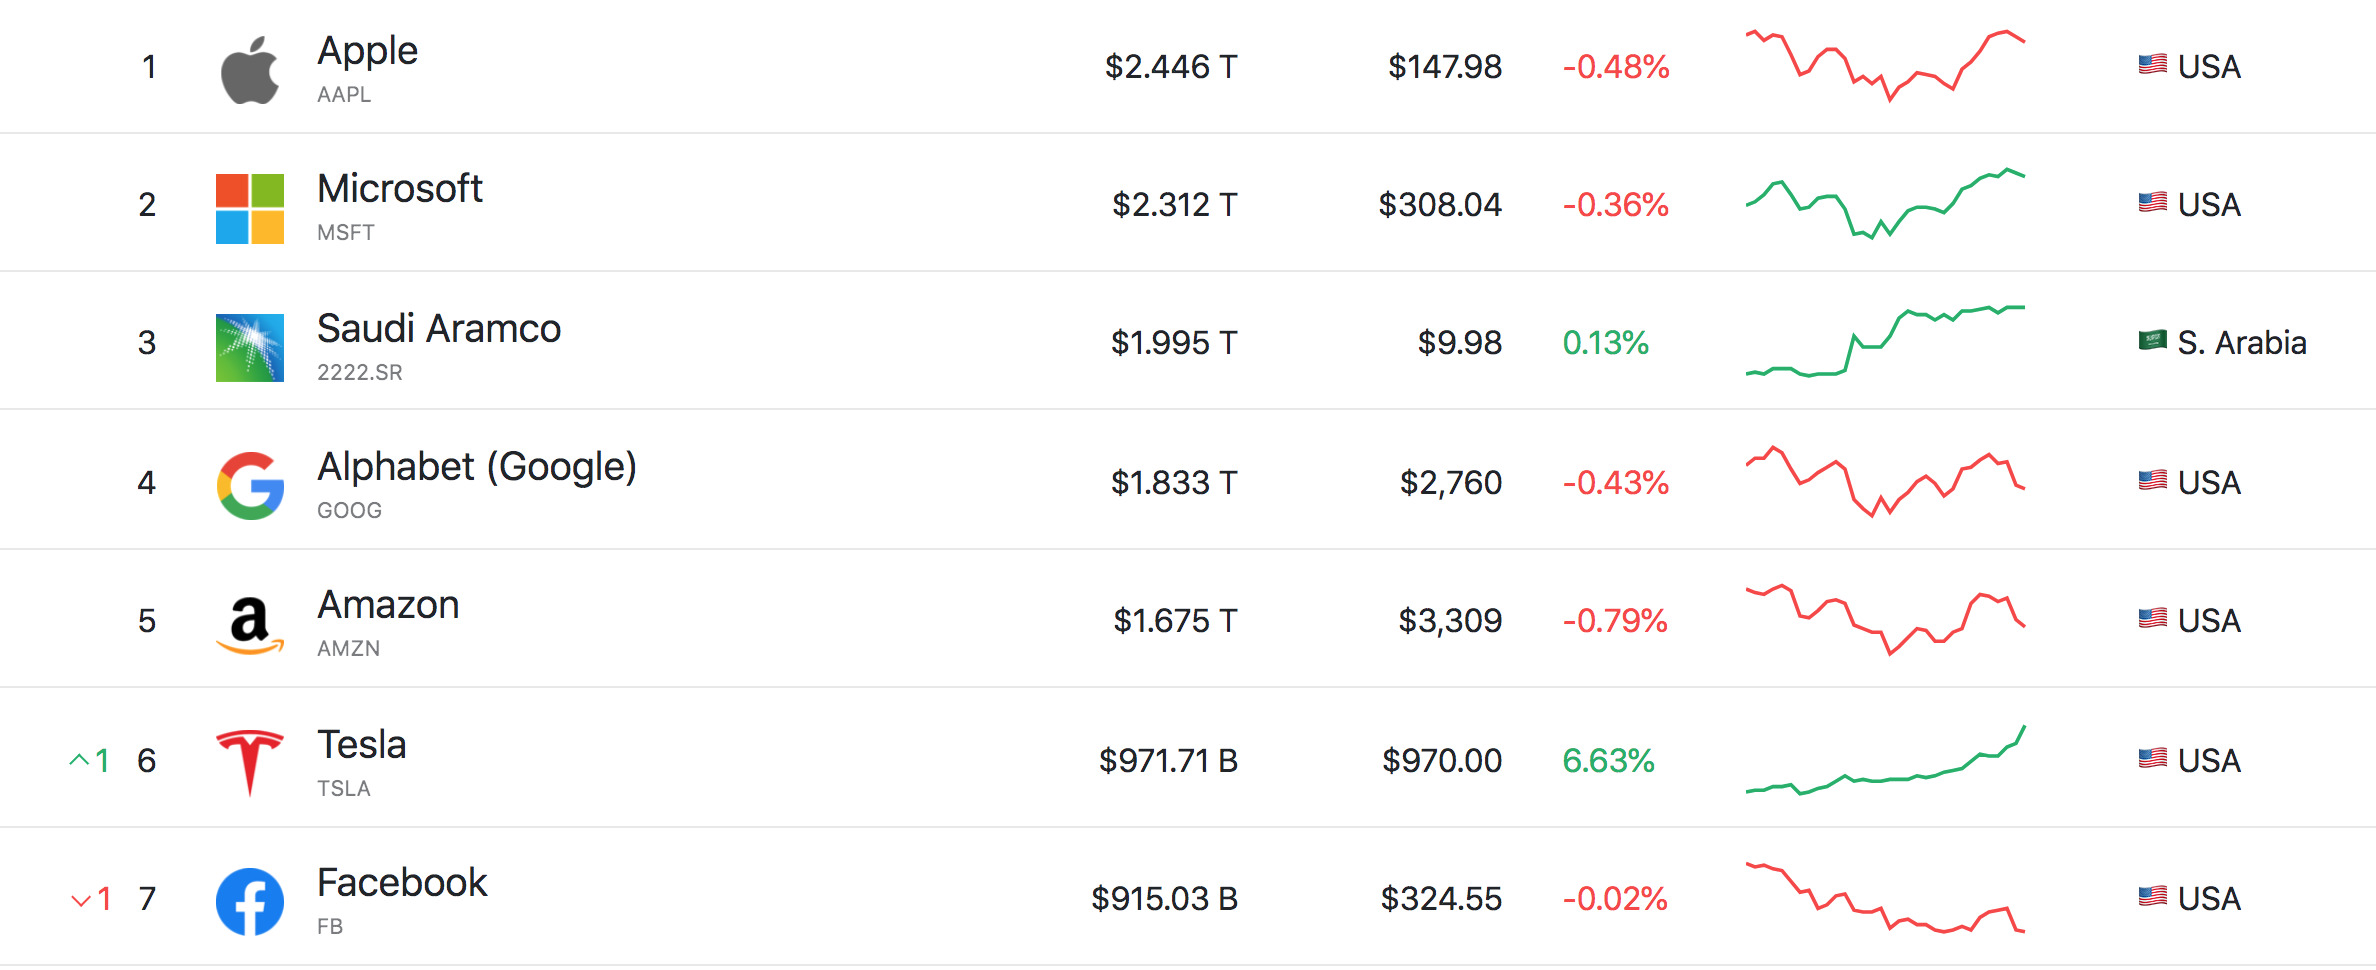Viewport: 2376px width, 970px height.
Task: Click the Microsoft four-square logo
Action: click(x=250, y=208)
